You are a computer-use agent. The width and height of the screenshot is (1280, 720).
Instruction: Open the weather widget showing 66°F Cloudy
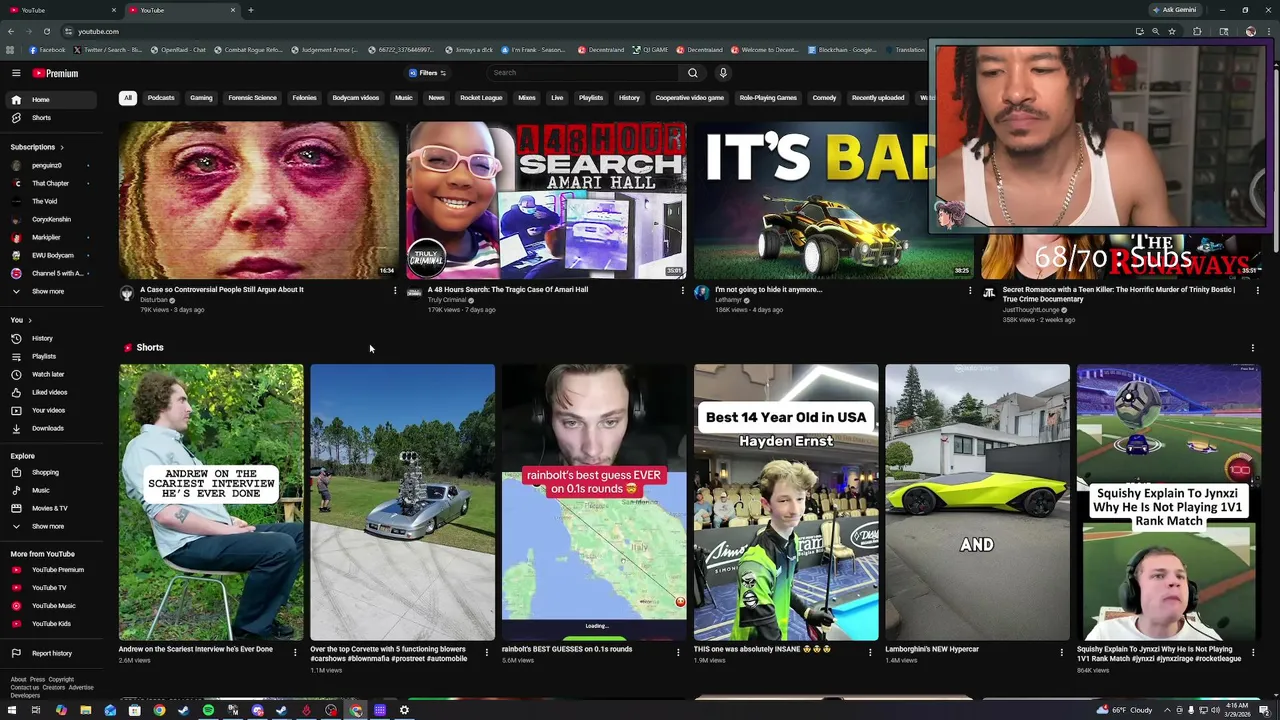coord(1126,710)
